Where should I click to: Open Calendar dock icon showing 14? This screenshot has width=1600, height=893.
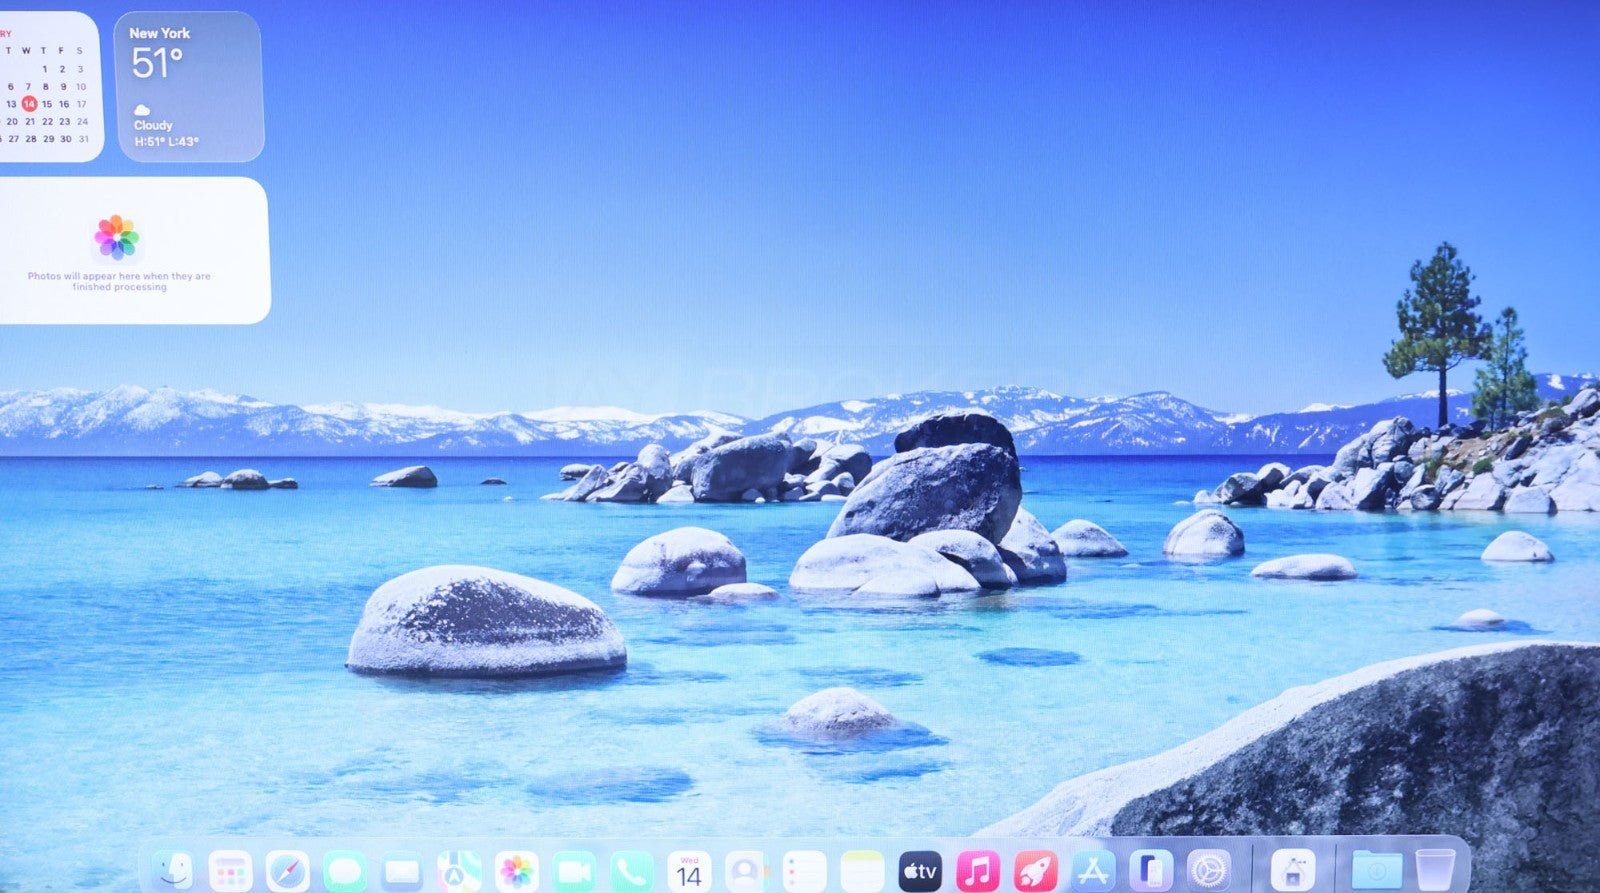coord(689,871)
